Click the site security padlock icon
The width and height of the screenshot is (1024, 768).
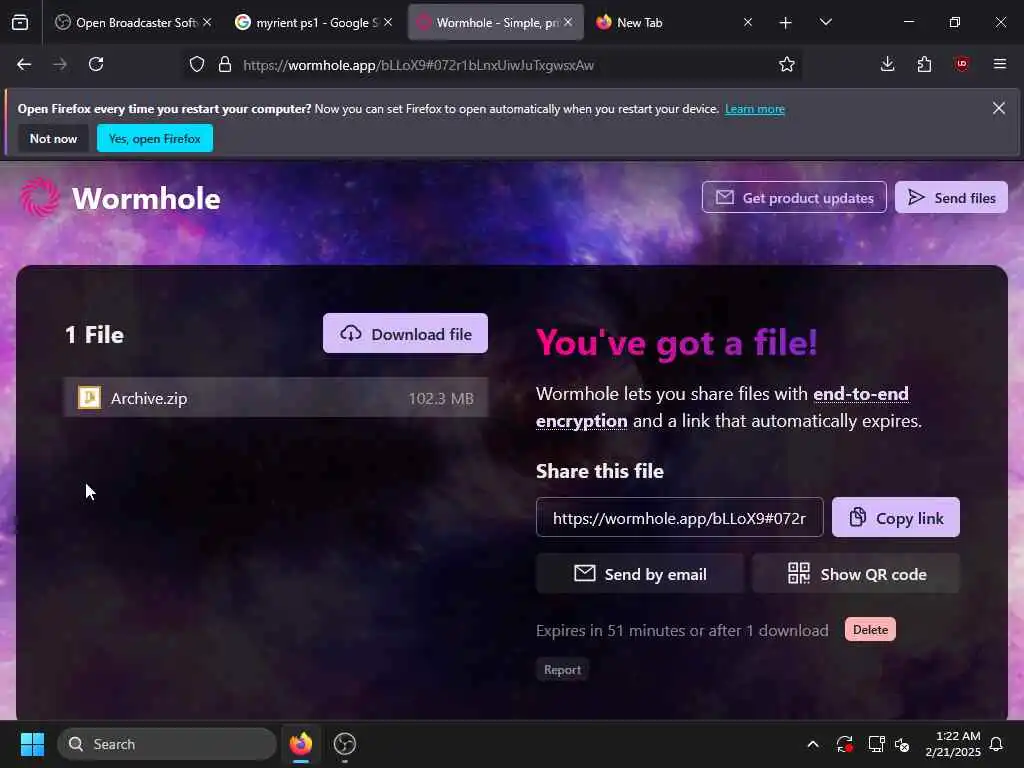pyautogui.click(x=225, y=64)
